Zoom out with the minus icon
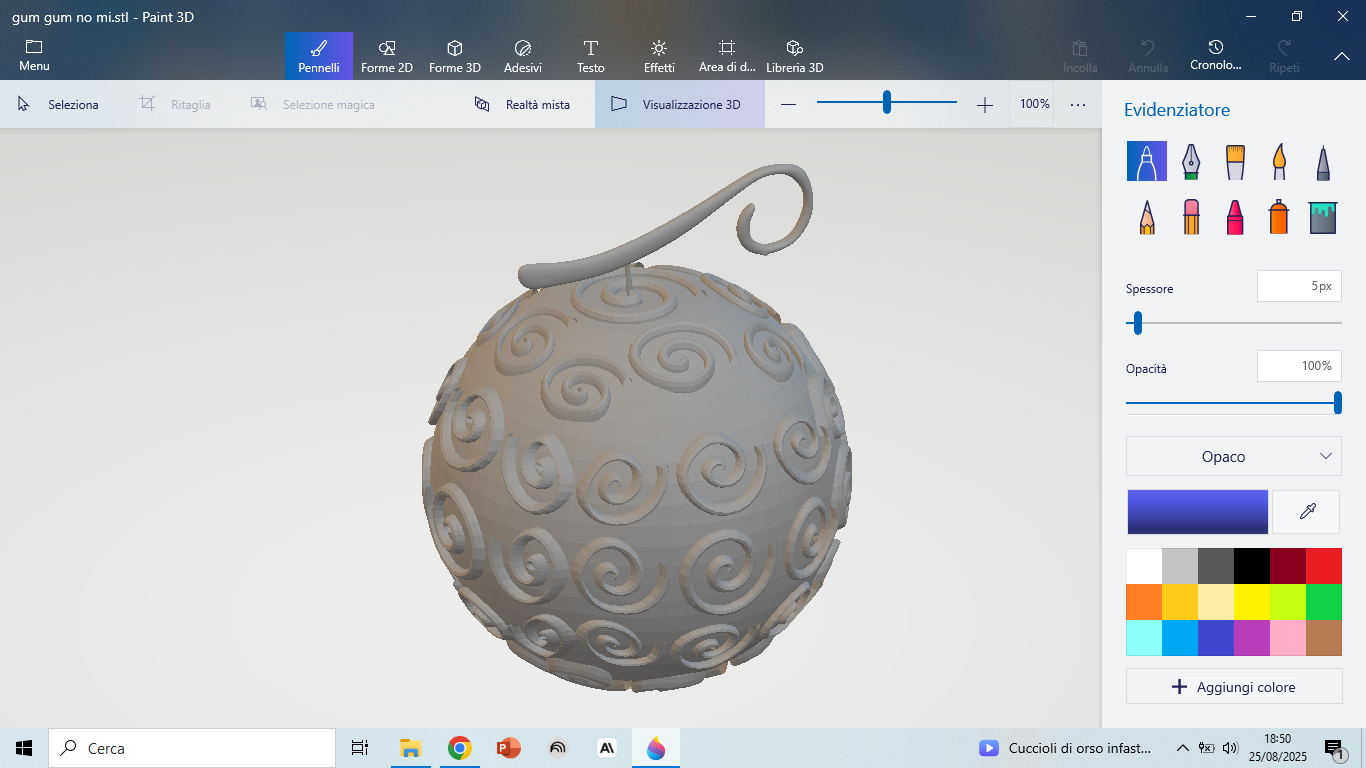The width and height of the screenshot is (1366, 768). point(789,105)
